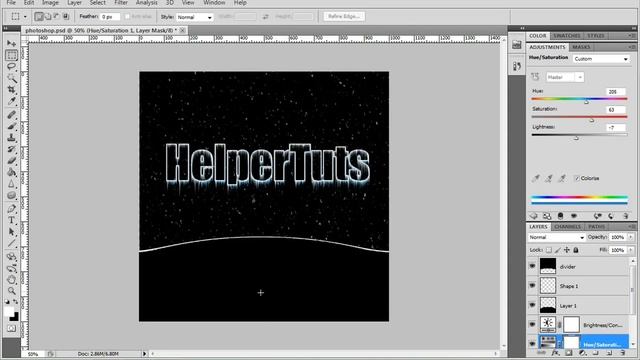
Task: Open the File menu
Action: [11, 2]
